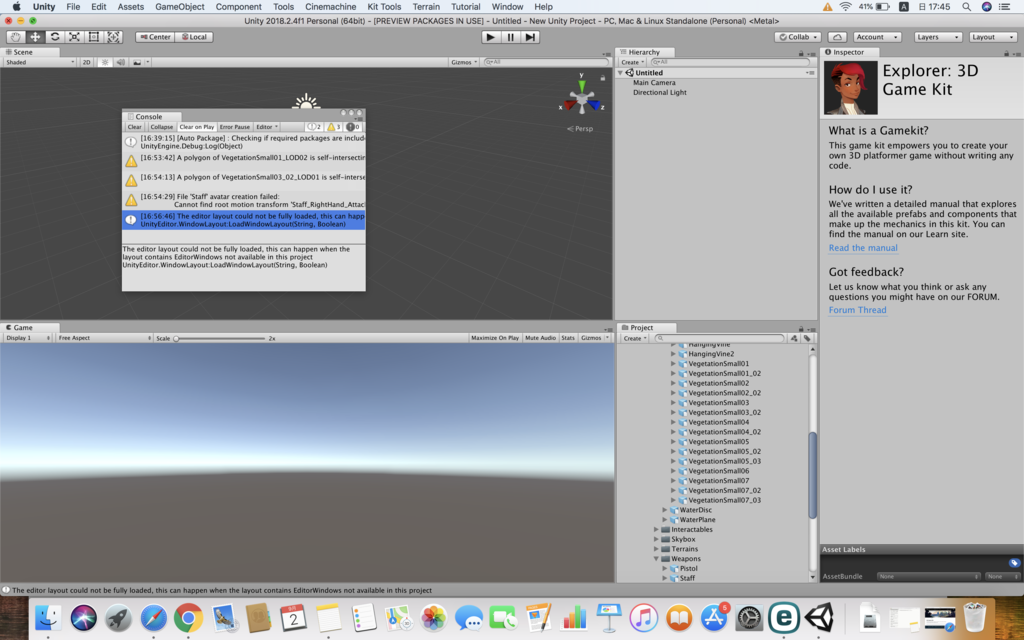
Task: Open the Collab dropdown
Action: (x=797, y=37)
